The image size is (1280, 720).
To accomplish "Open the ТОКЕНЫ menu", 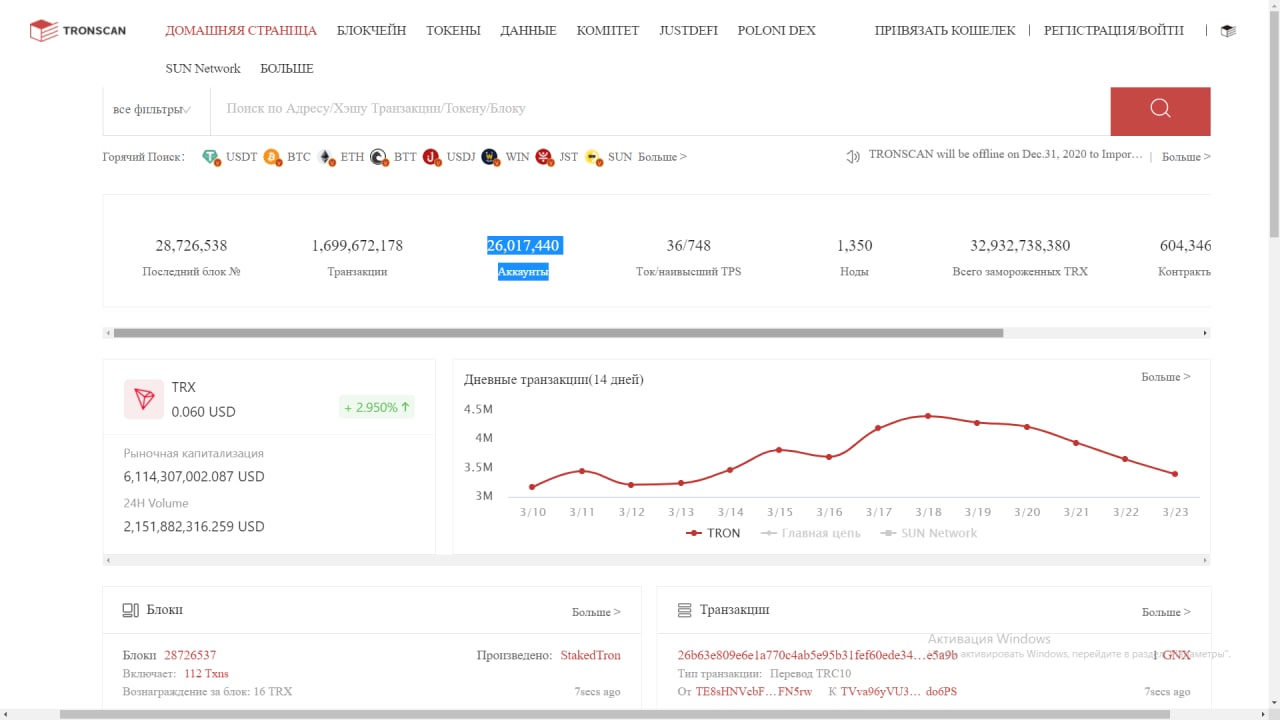I will pos(453,31).
